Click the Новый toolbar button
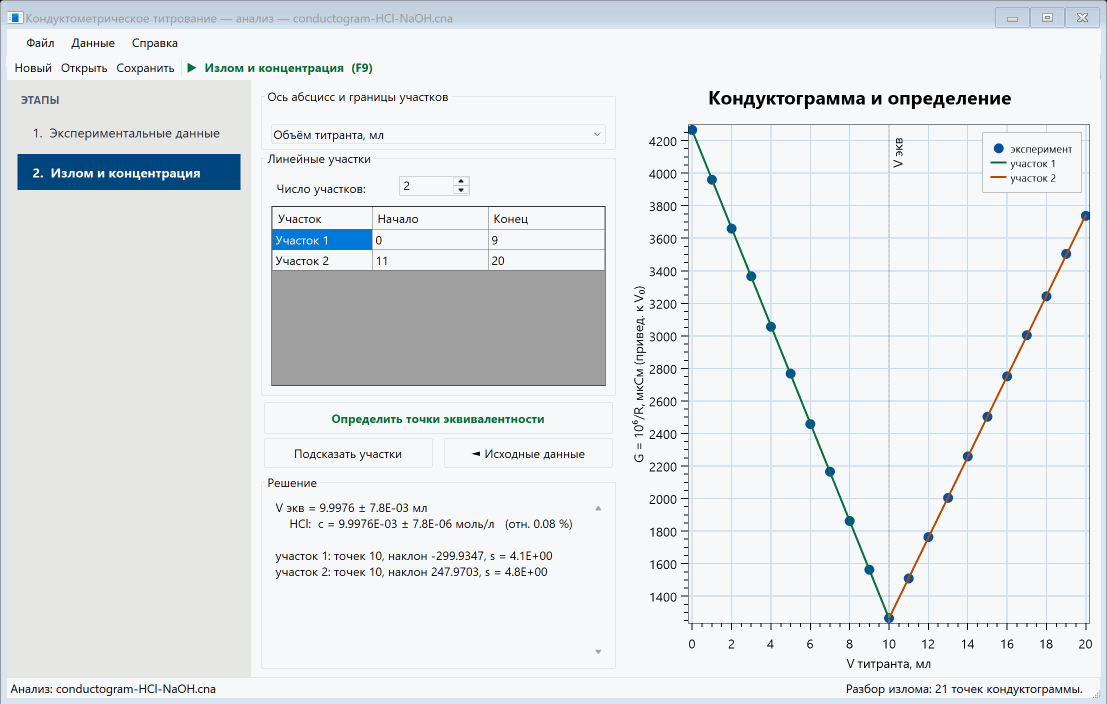1107x704 pixels. coord(33,68)
